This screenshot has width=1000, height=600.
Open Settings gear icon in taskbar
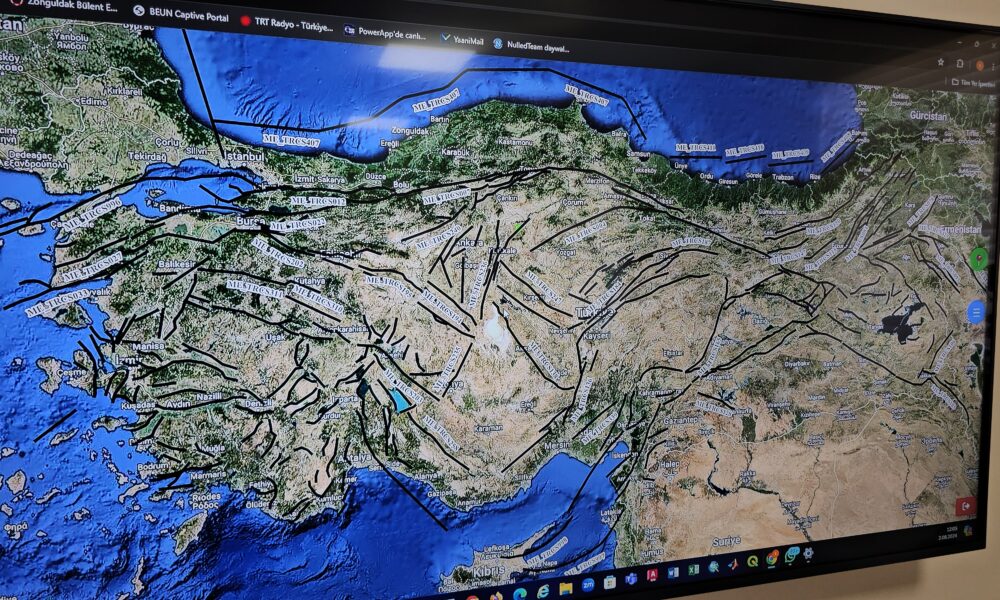click(x=808, y=553)
